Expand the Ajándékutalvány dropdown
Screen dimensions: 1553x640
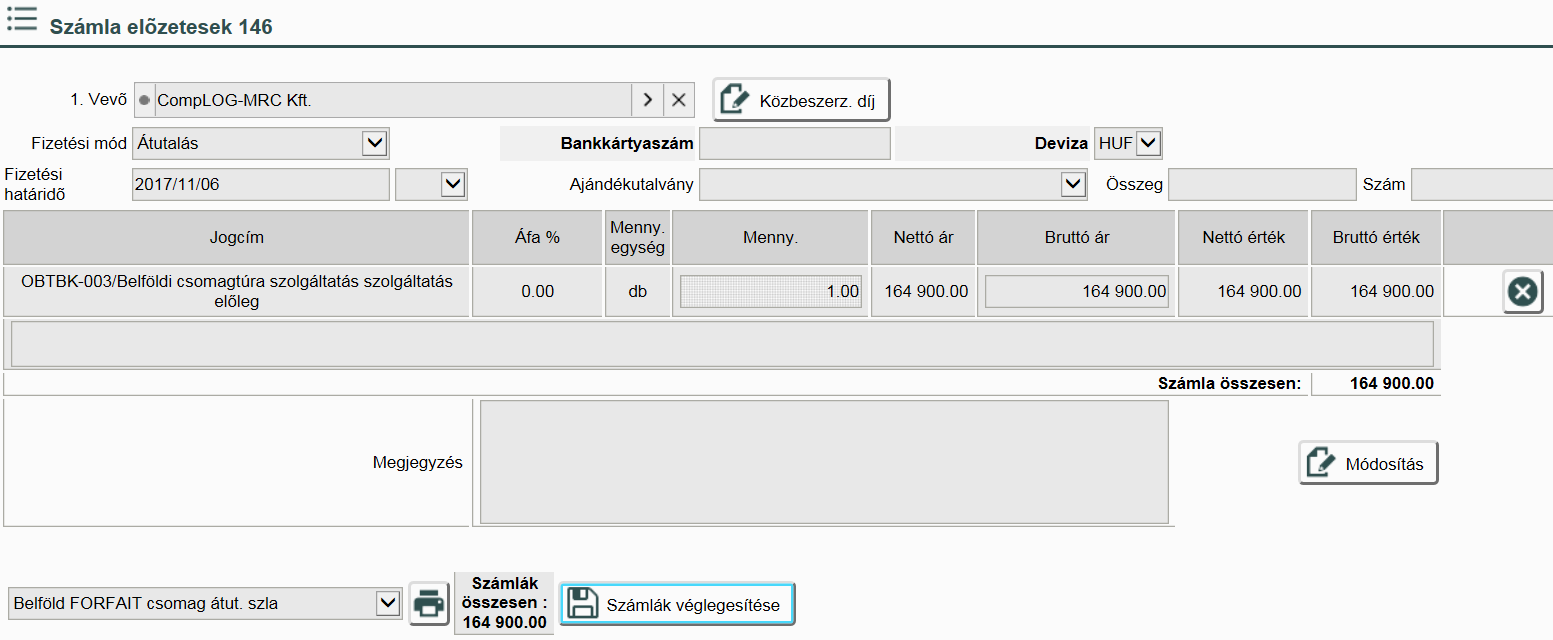pos(1073,184)
